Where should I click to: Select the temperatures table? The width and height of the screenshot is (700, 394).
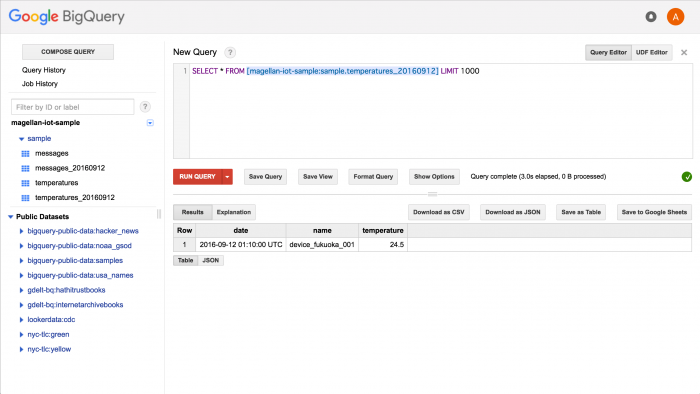click(x=57, y=183)
